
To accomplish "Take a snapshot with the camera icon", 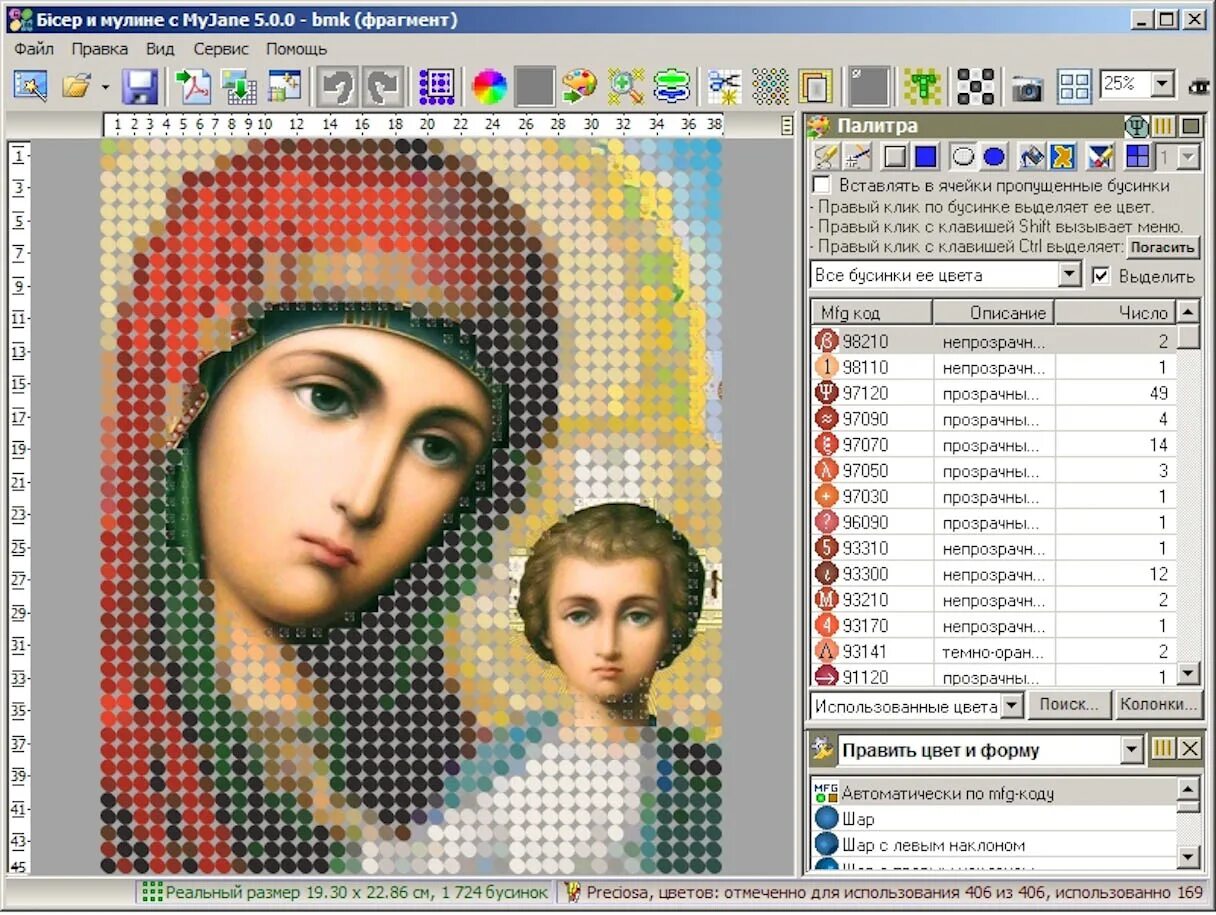I will click(1027, 88).
